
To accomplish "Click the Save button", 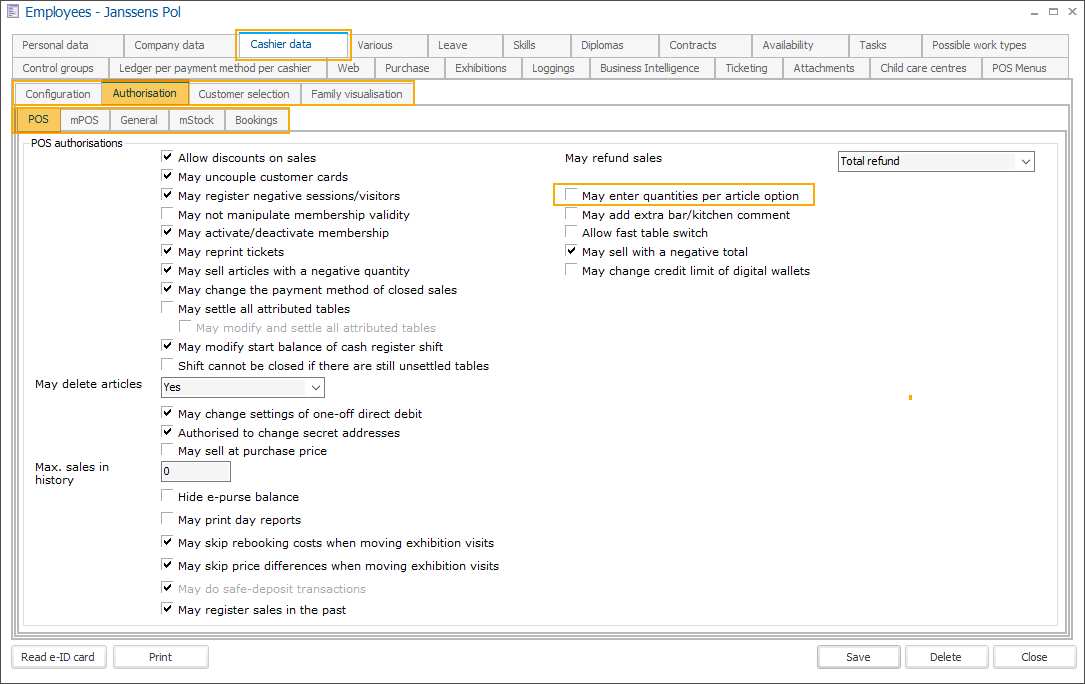I will click(857, 657).
